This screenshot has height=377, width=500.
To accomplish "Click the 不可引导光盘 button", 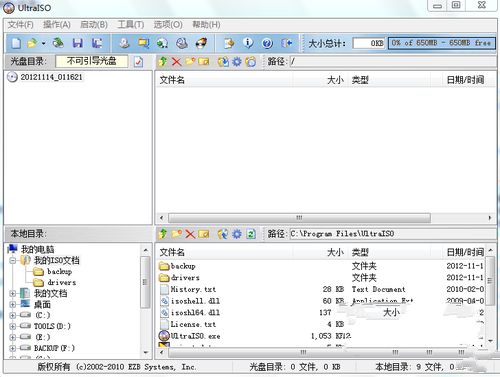I will point(92,61).
